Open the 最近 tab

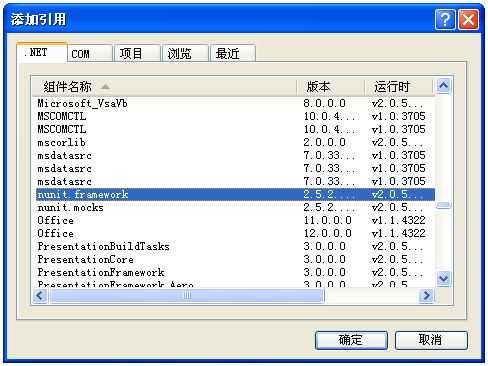tap(233, 54)
